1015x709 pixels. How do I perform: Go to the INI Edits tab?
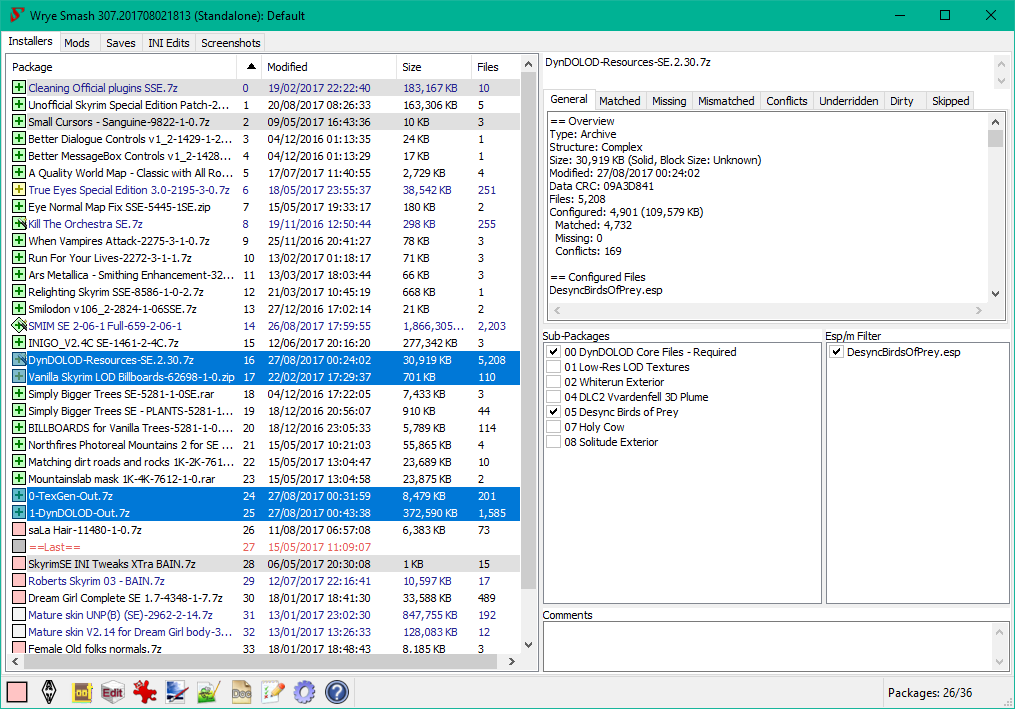[169, 43]
